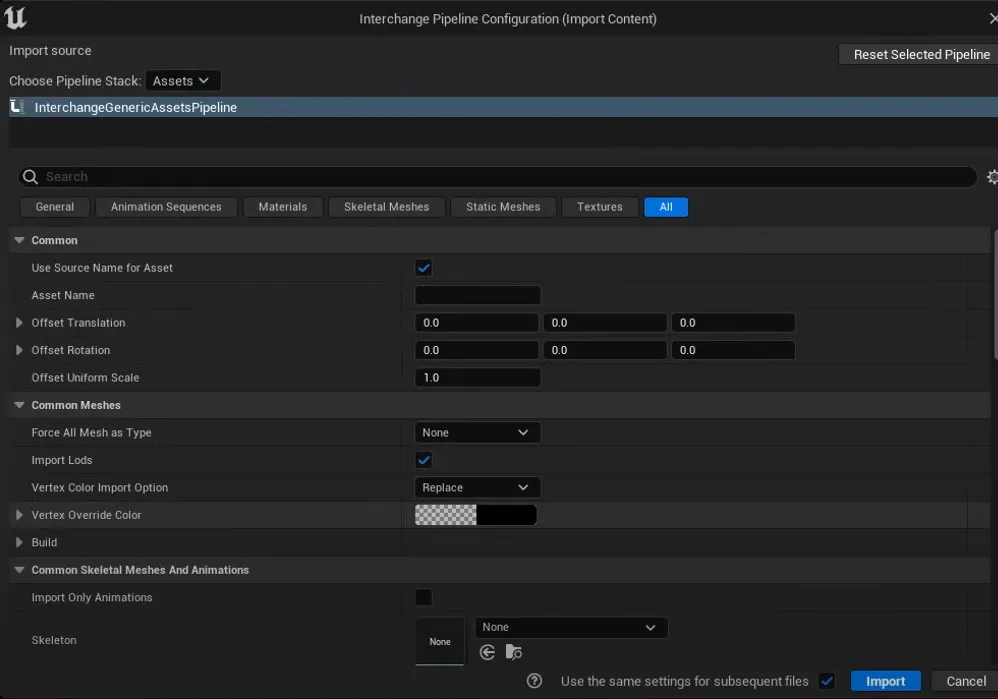Click first Offset Translation value field

[477, 323]
